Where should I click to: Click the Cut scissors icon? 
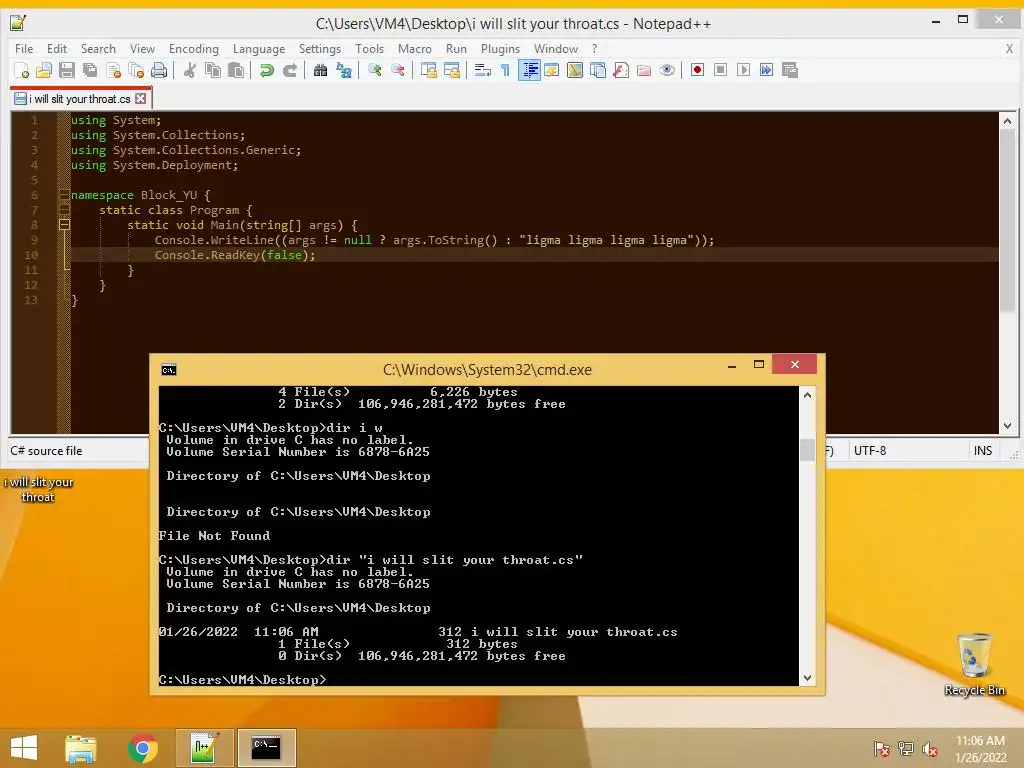pos(190,70)
